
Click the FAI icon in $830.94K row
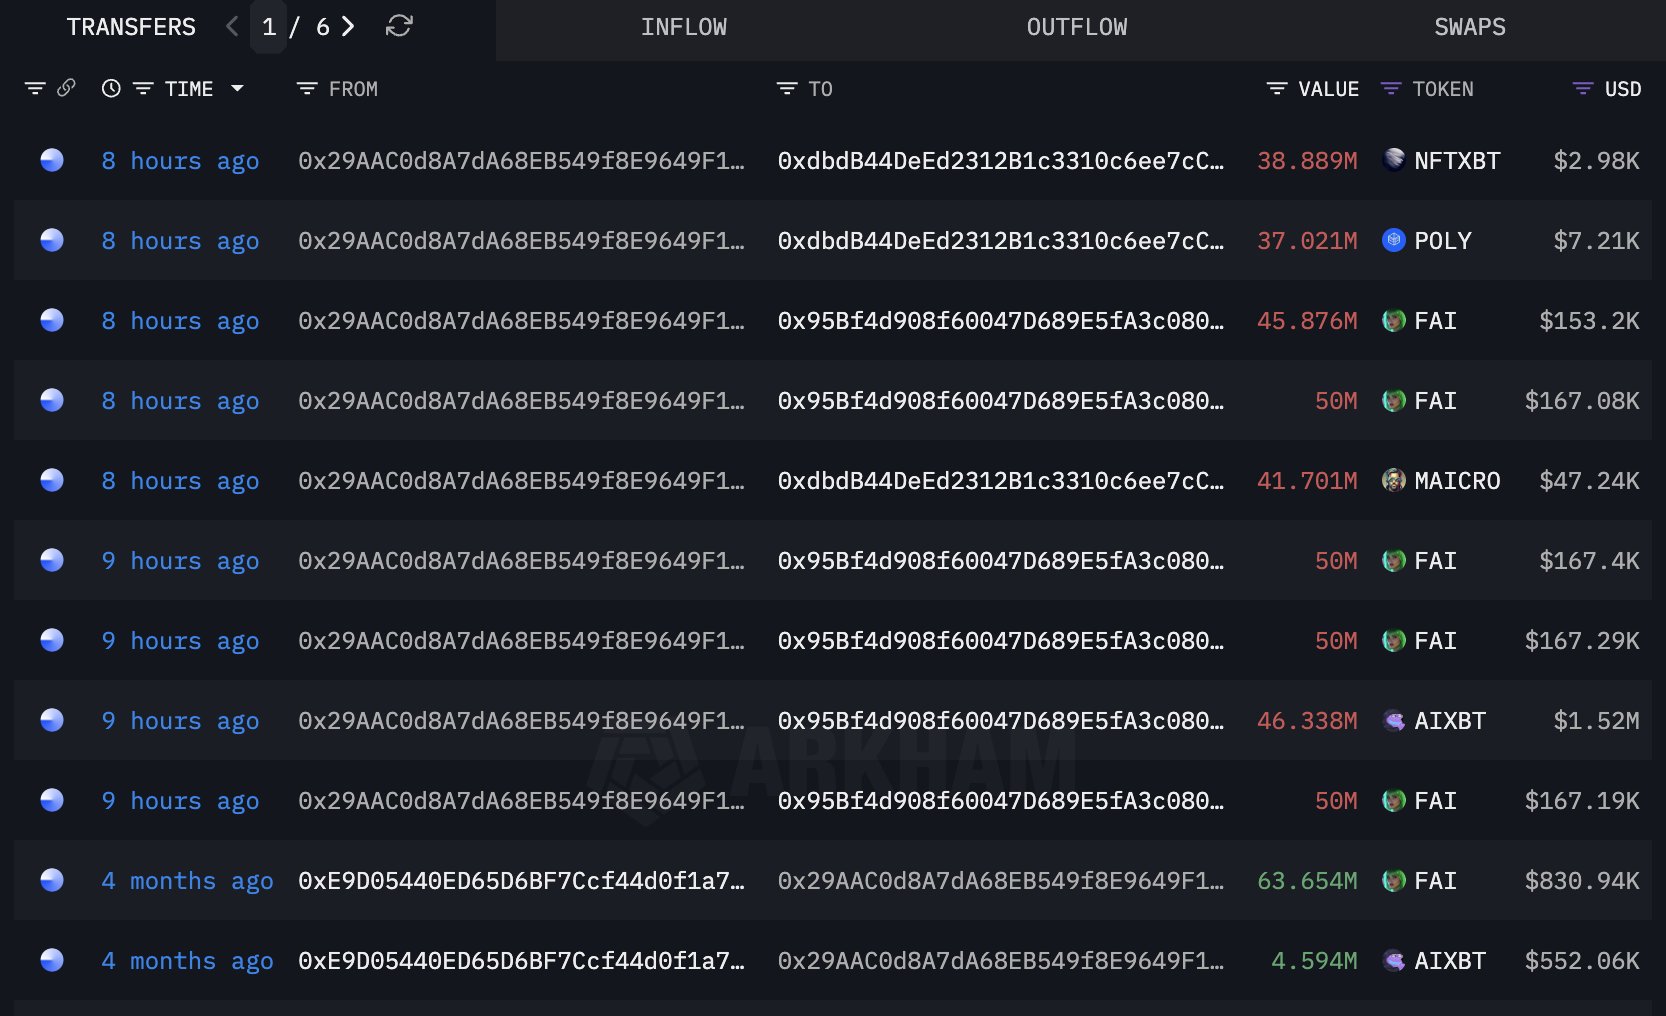pyautogui.click(x=1394, y=880)
